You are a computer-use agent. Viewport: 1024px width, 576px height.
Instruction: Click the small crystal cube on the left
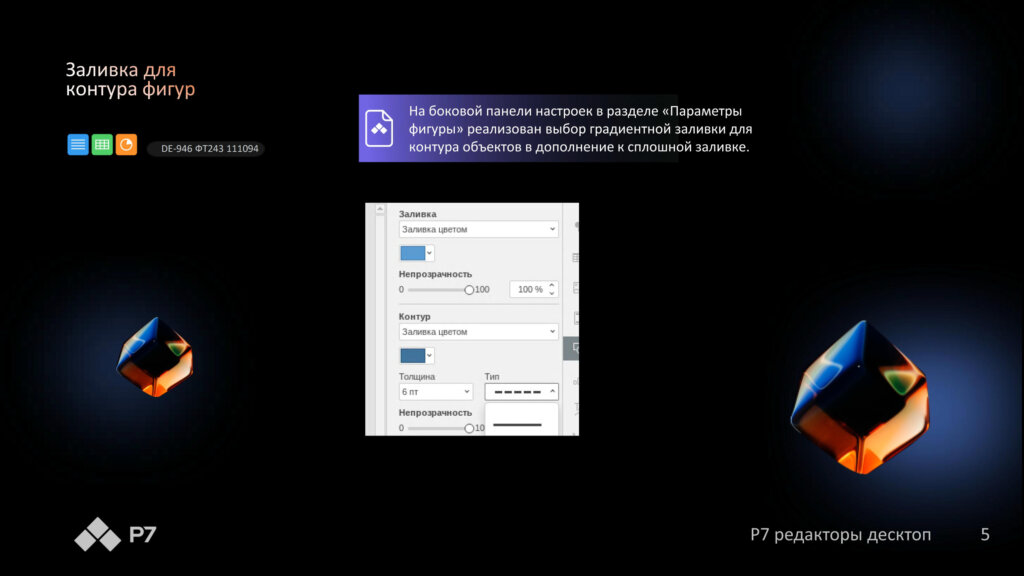[x=154, y=357]
